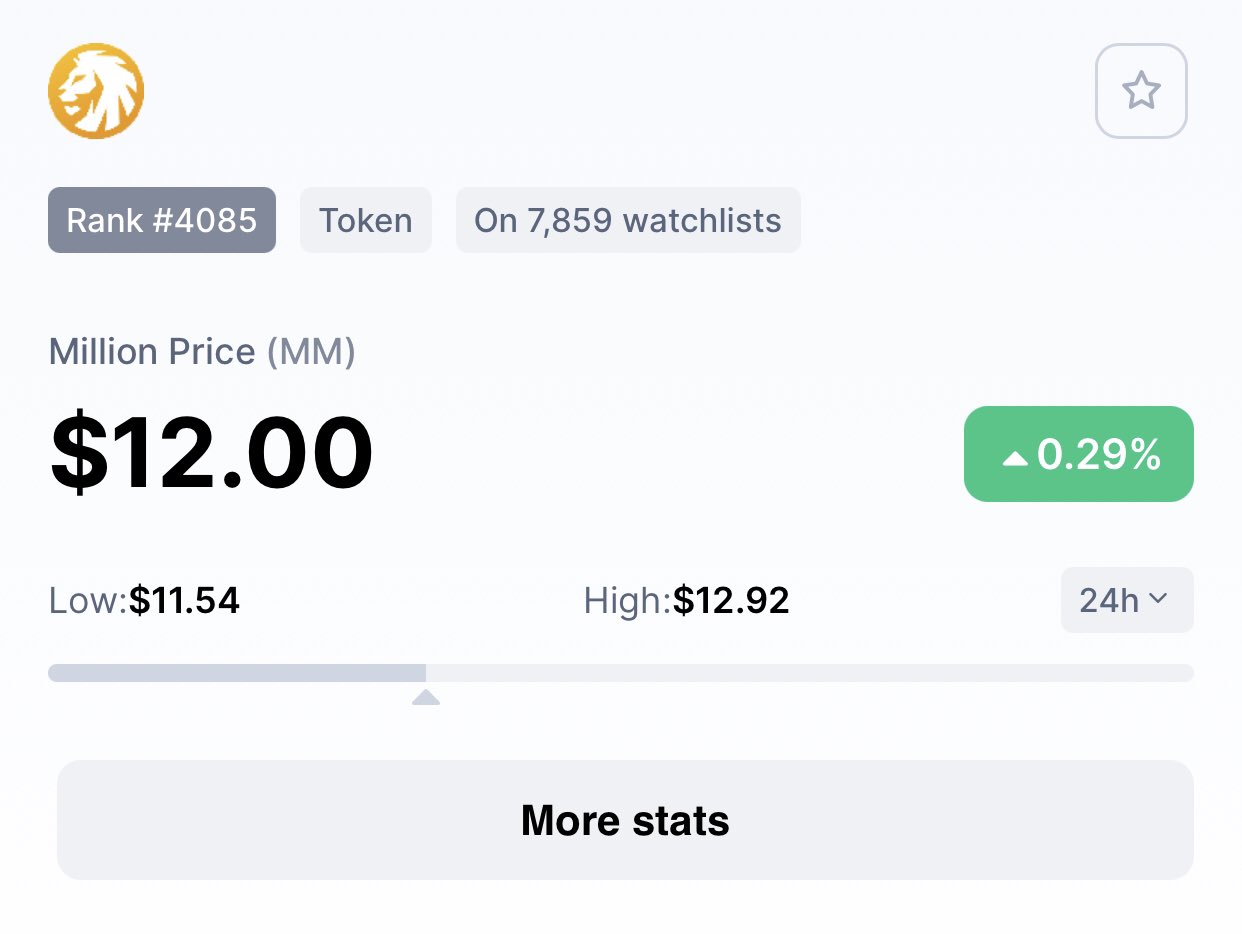Click the Million token lion logo

tap(96, 91)
